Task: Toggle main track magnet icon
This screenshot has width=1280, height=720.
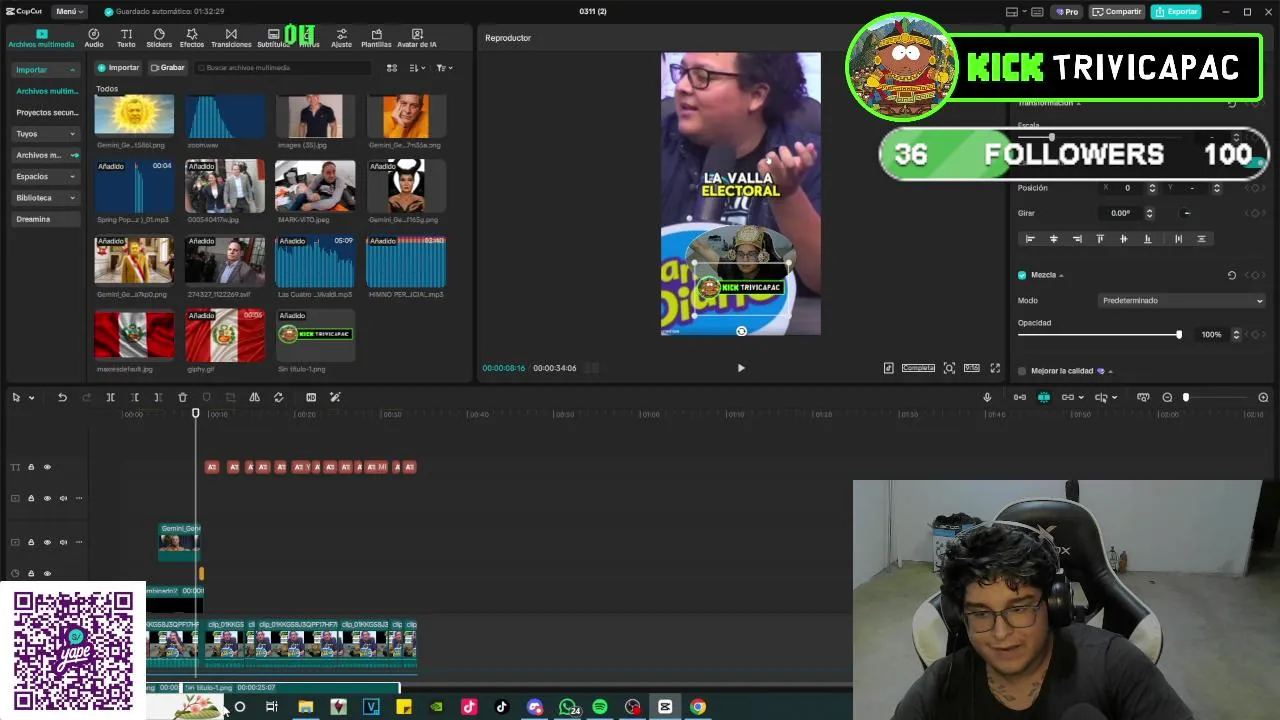Action: point(1020,397)
